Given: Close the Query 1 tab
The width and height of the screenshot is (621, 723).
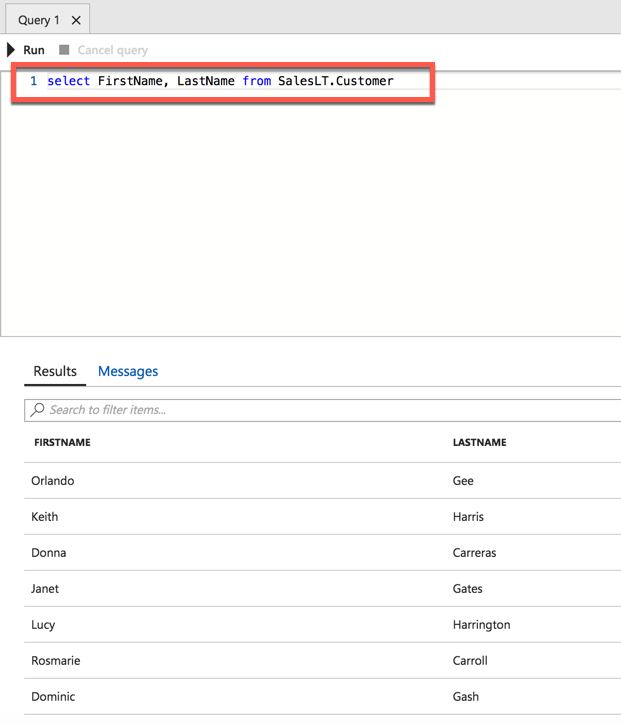Looking at the screenshot, I should pos(76,20).
